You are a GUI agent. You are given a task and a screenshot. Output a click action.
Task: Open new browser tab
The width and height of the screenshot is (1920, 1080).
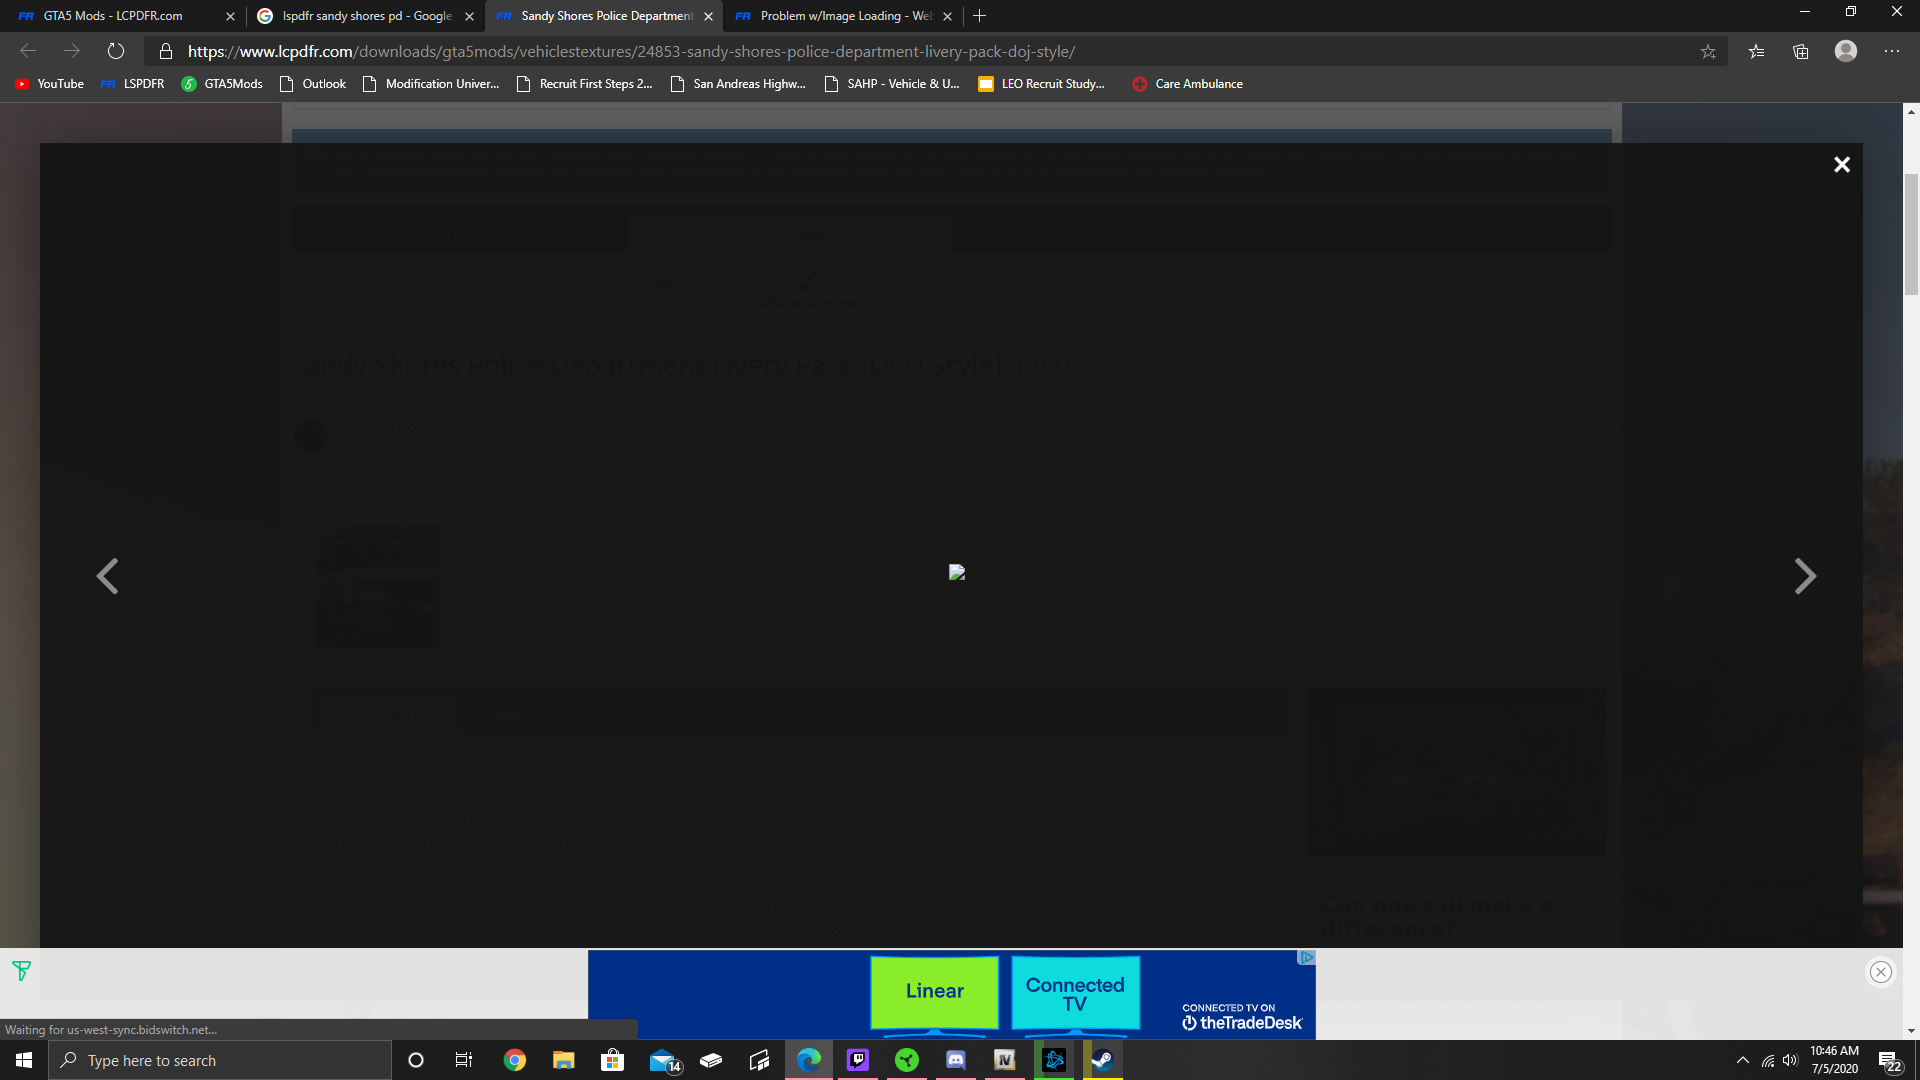click(979, 16)
